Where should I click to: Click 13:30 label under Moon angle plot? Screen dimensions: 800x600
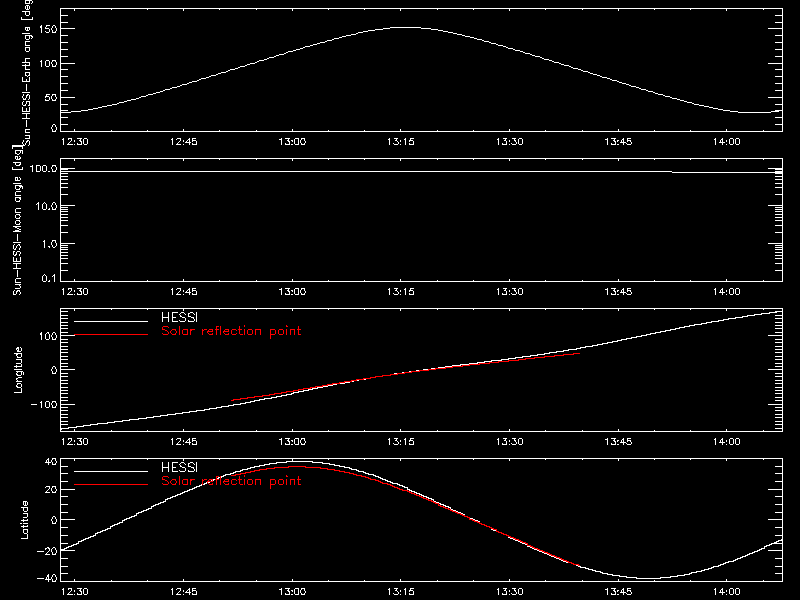[x=509, y=291]
